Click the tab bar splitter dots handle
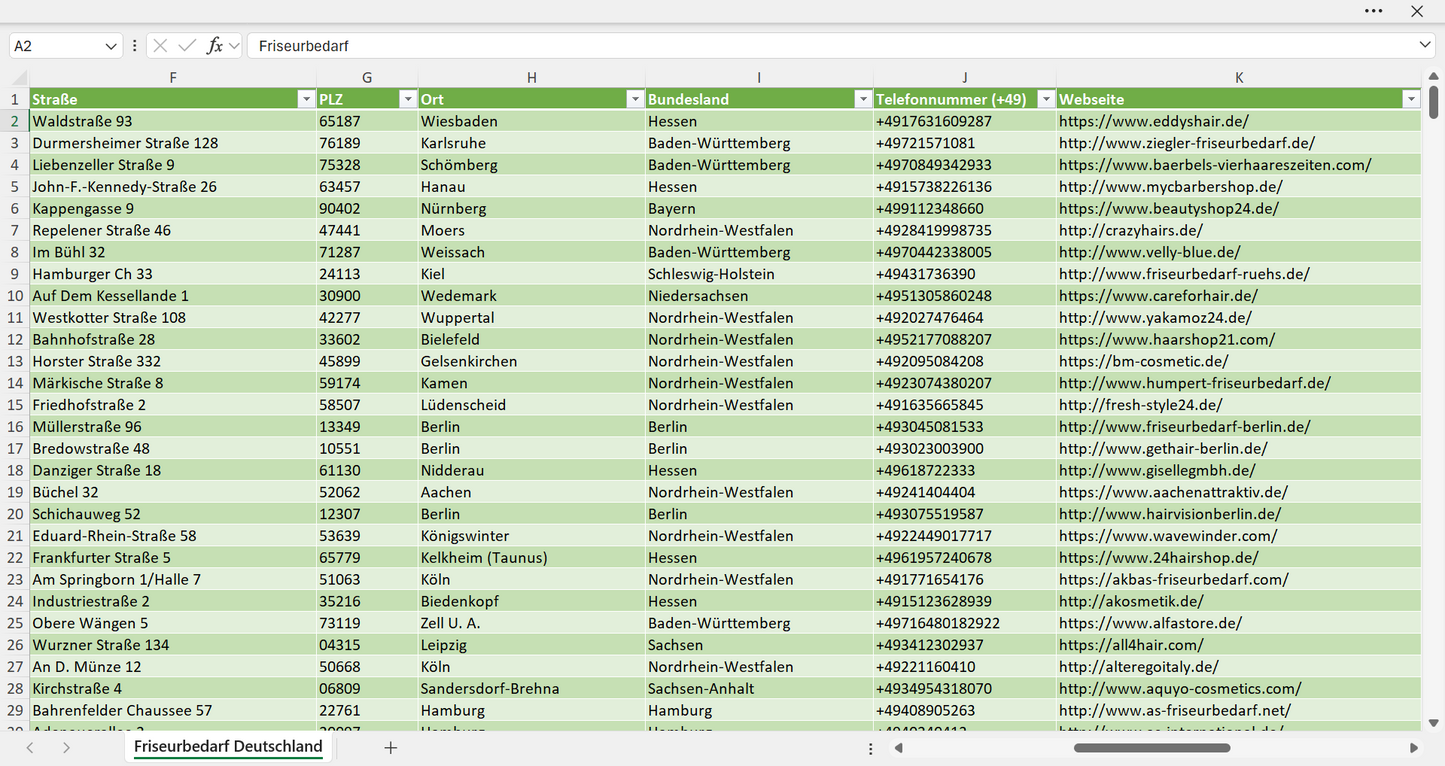Viewport: 1445px width, 766px height. (870, 748)
